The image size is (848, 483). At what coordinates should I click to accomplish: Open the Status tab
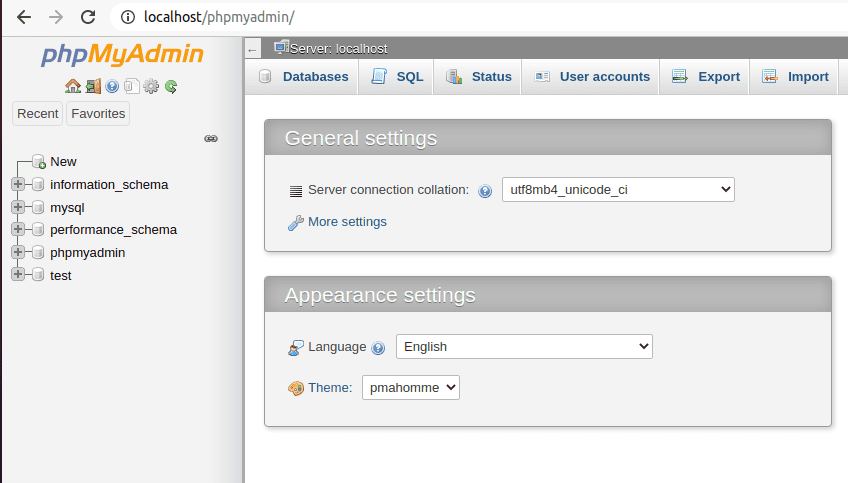point(478,77)
